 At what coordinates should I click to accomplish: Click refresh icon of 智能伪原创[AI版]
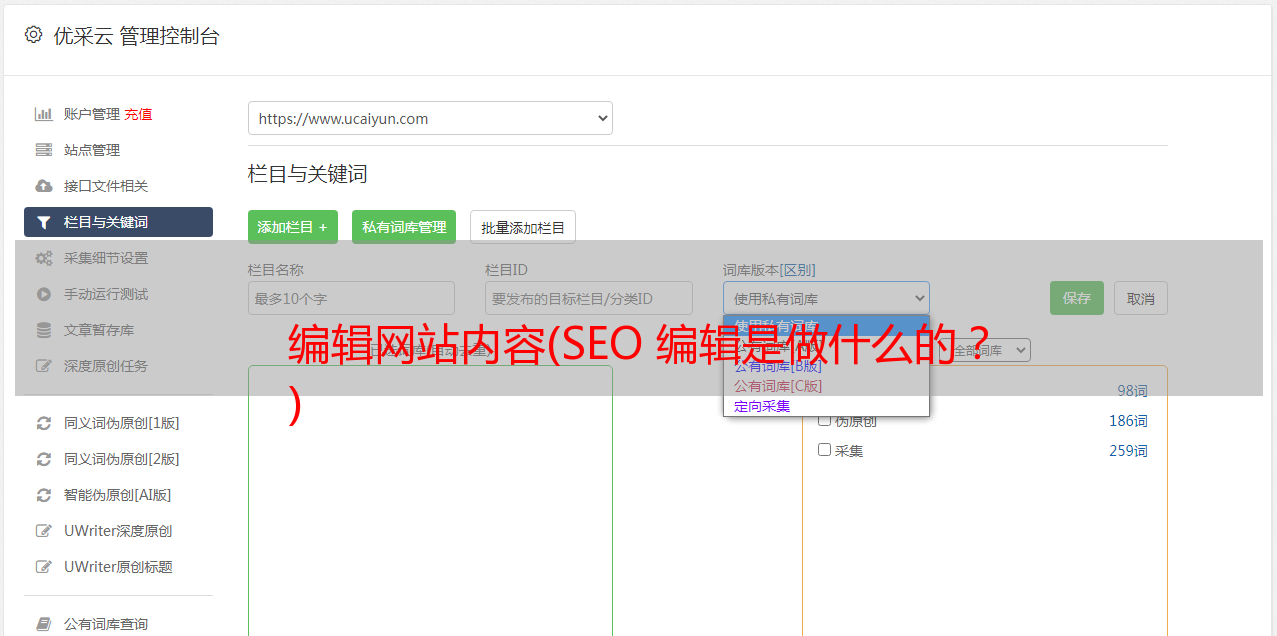pyautogui.click(x=43, y=495)
